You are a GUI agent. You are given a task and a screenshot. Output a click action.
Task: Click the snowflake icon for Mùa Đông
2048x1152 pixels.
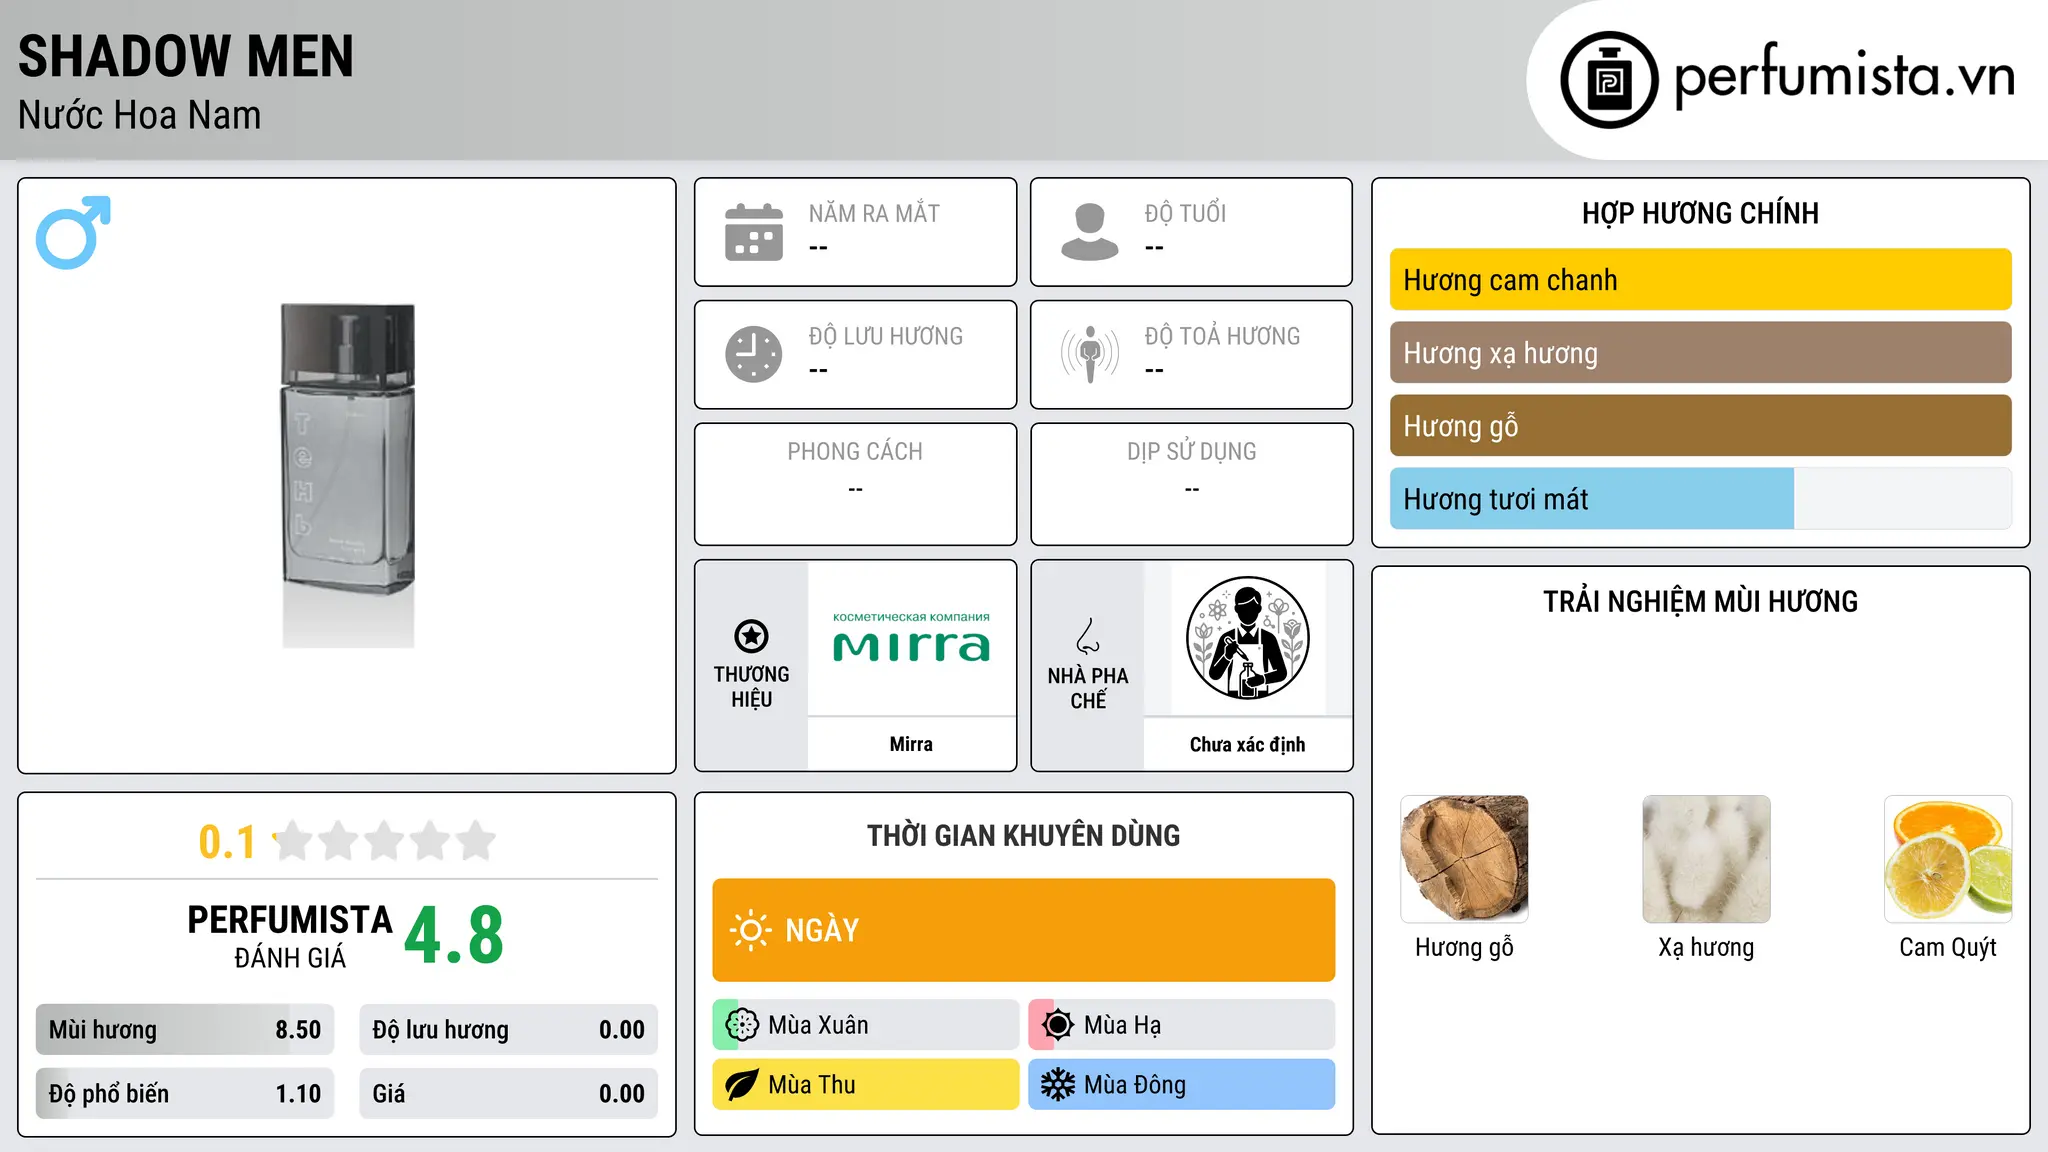tap(1058, 1085)
